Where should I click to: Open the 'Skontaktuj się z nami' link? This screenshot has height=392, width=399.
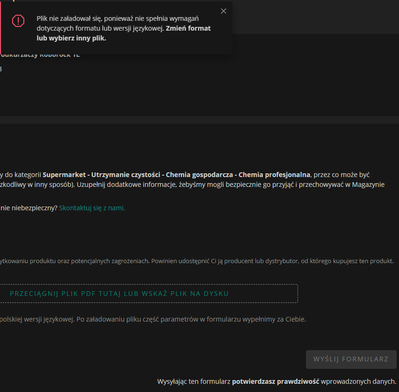pos(92,208)
